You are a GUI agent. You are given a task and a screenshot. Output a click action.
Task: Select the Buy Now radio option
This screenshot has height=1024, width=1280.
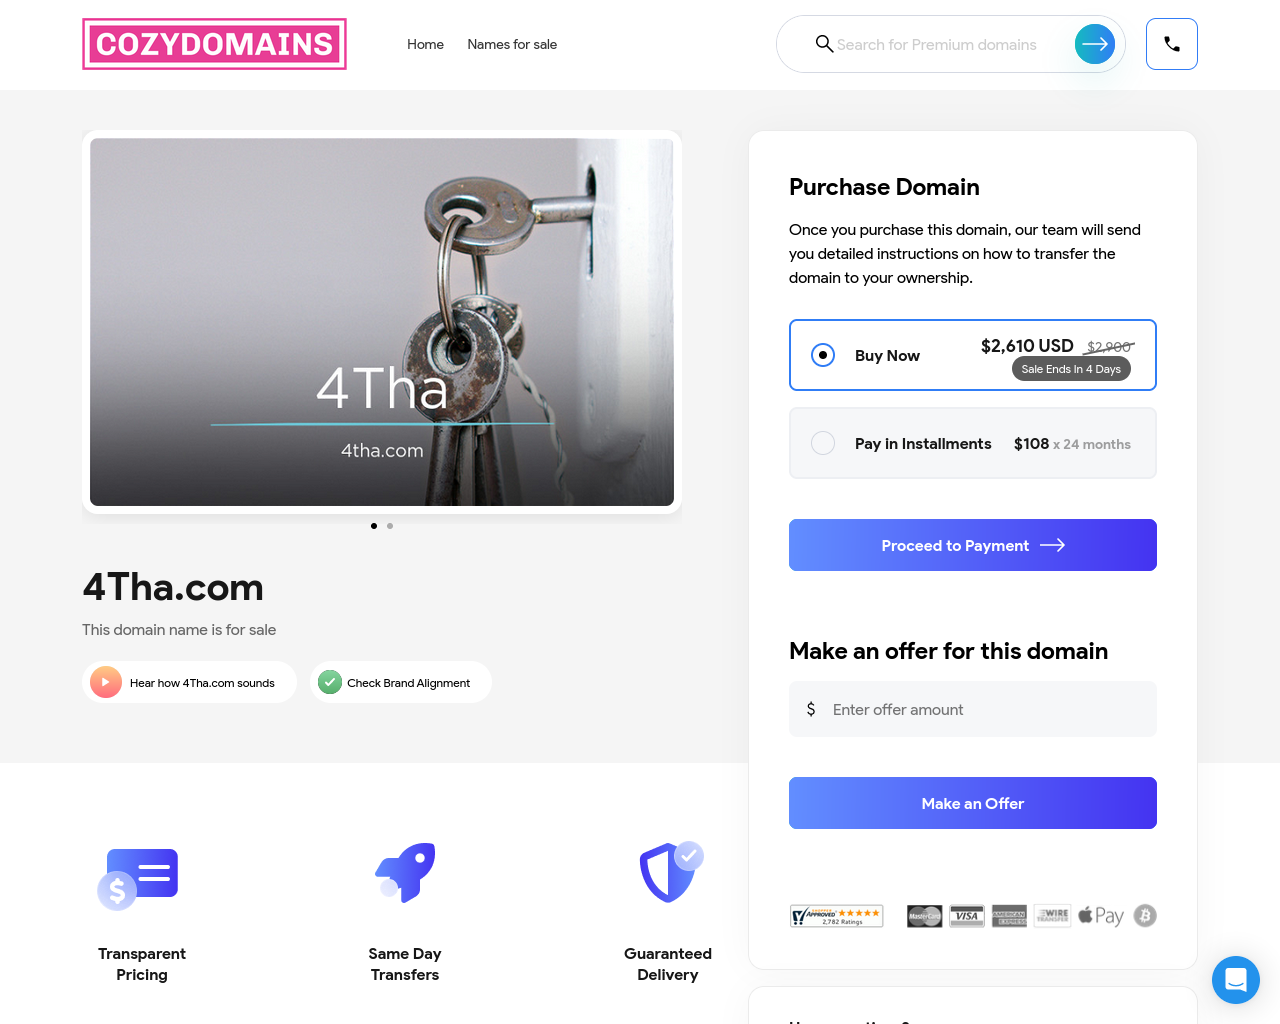[823, 355]
